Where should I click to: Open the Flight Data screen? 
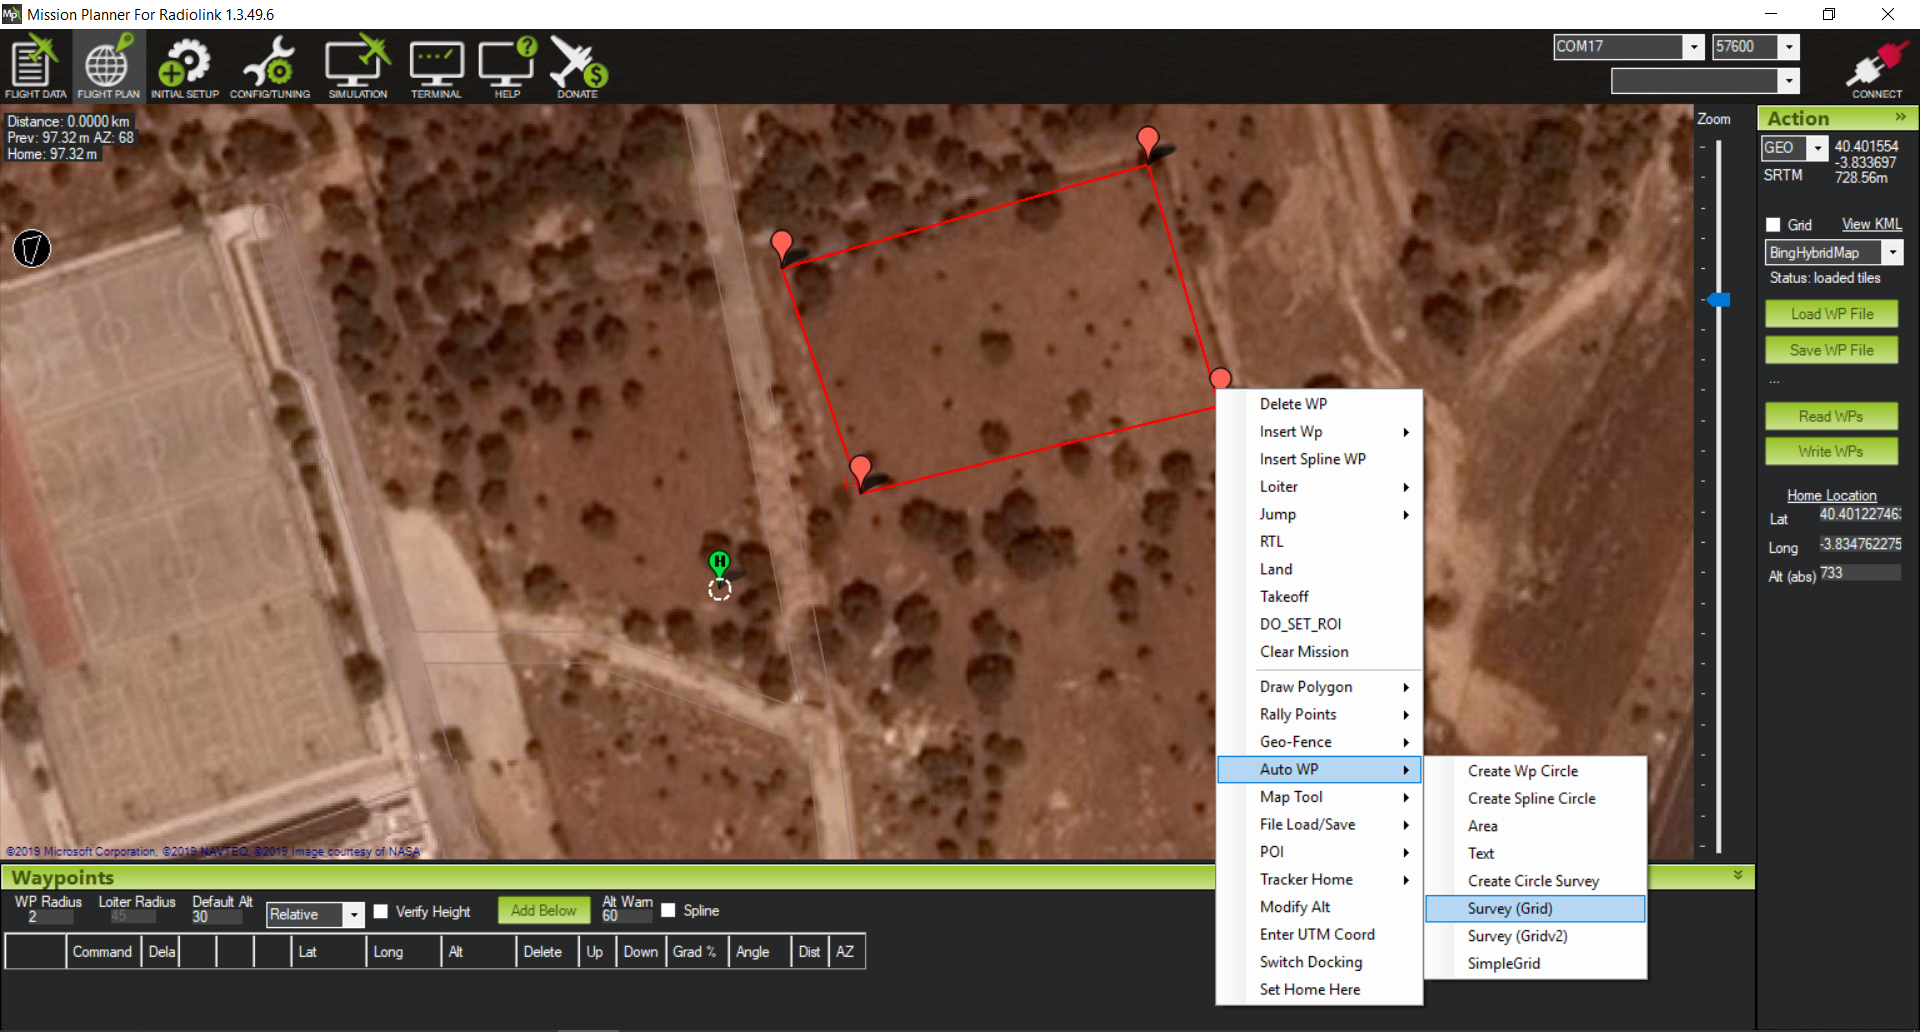click(x=35, y=67)
